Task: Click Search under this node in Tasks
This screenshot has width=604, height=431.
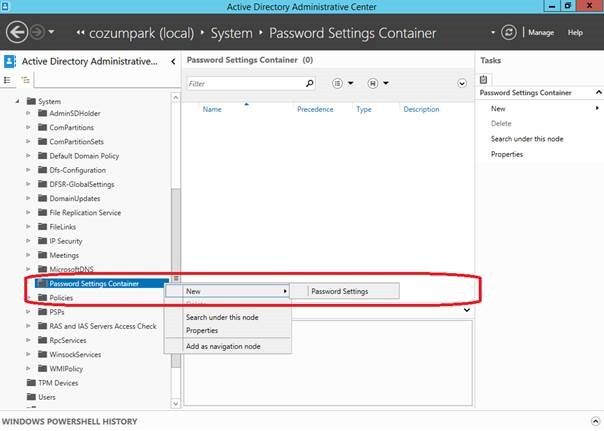Action: tap(527, 139)
